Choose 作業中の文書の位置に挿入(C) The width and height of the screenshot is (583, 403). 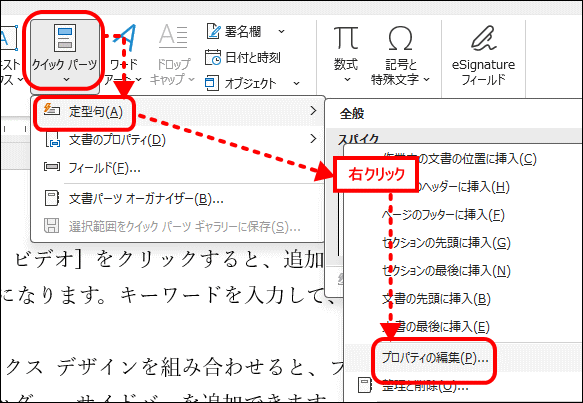463,159
